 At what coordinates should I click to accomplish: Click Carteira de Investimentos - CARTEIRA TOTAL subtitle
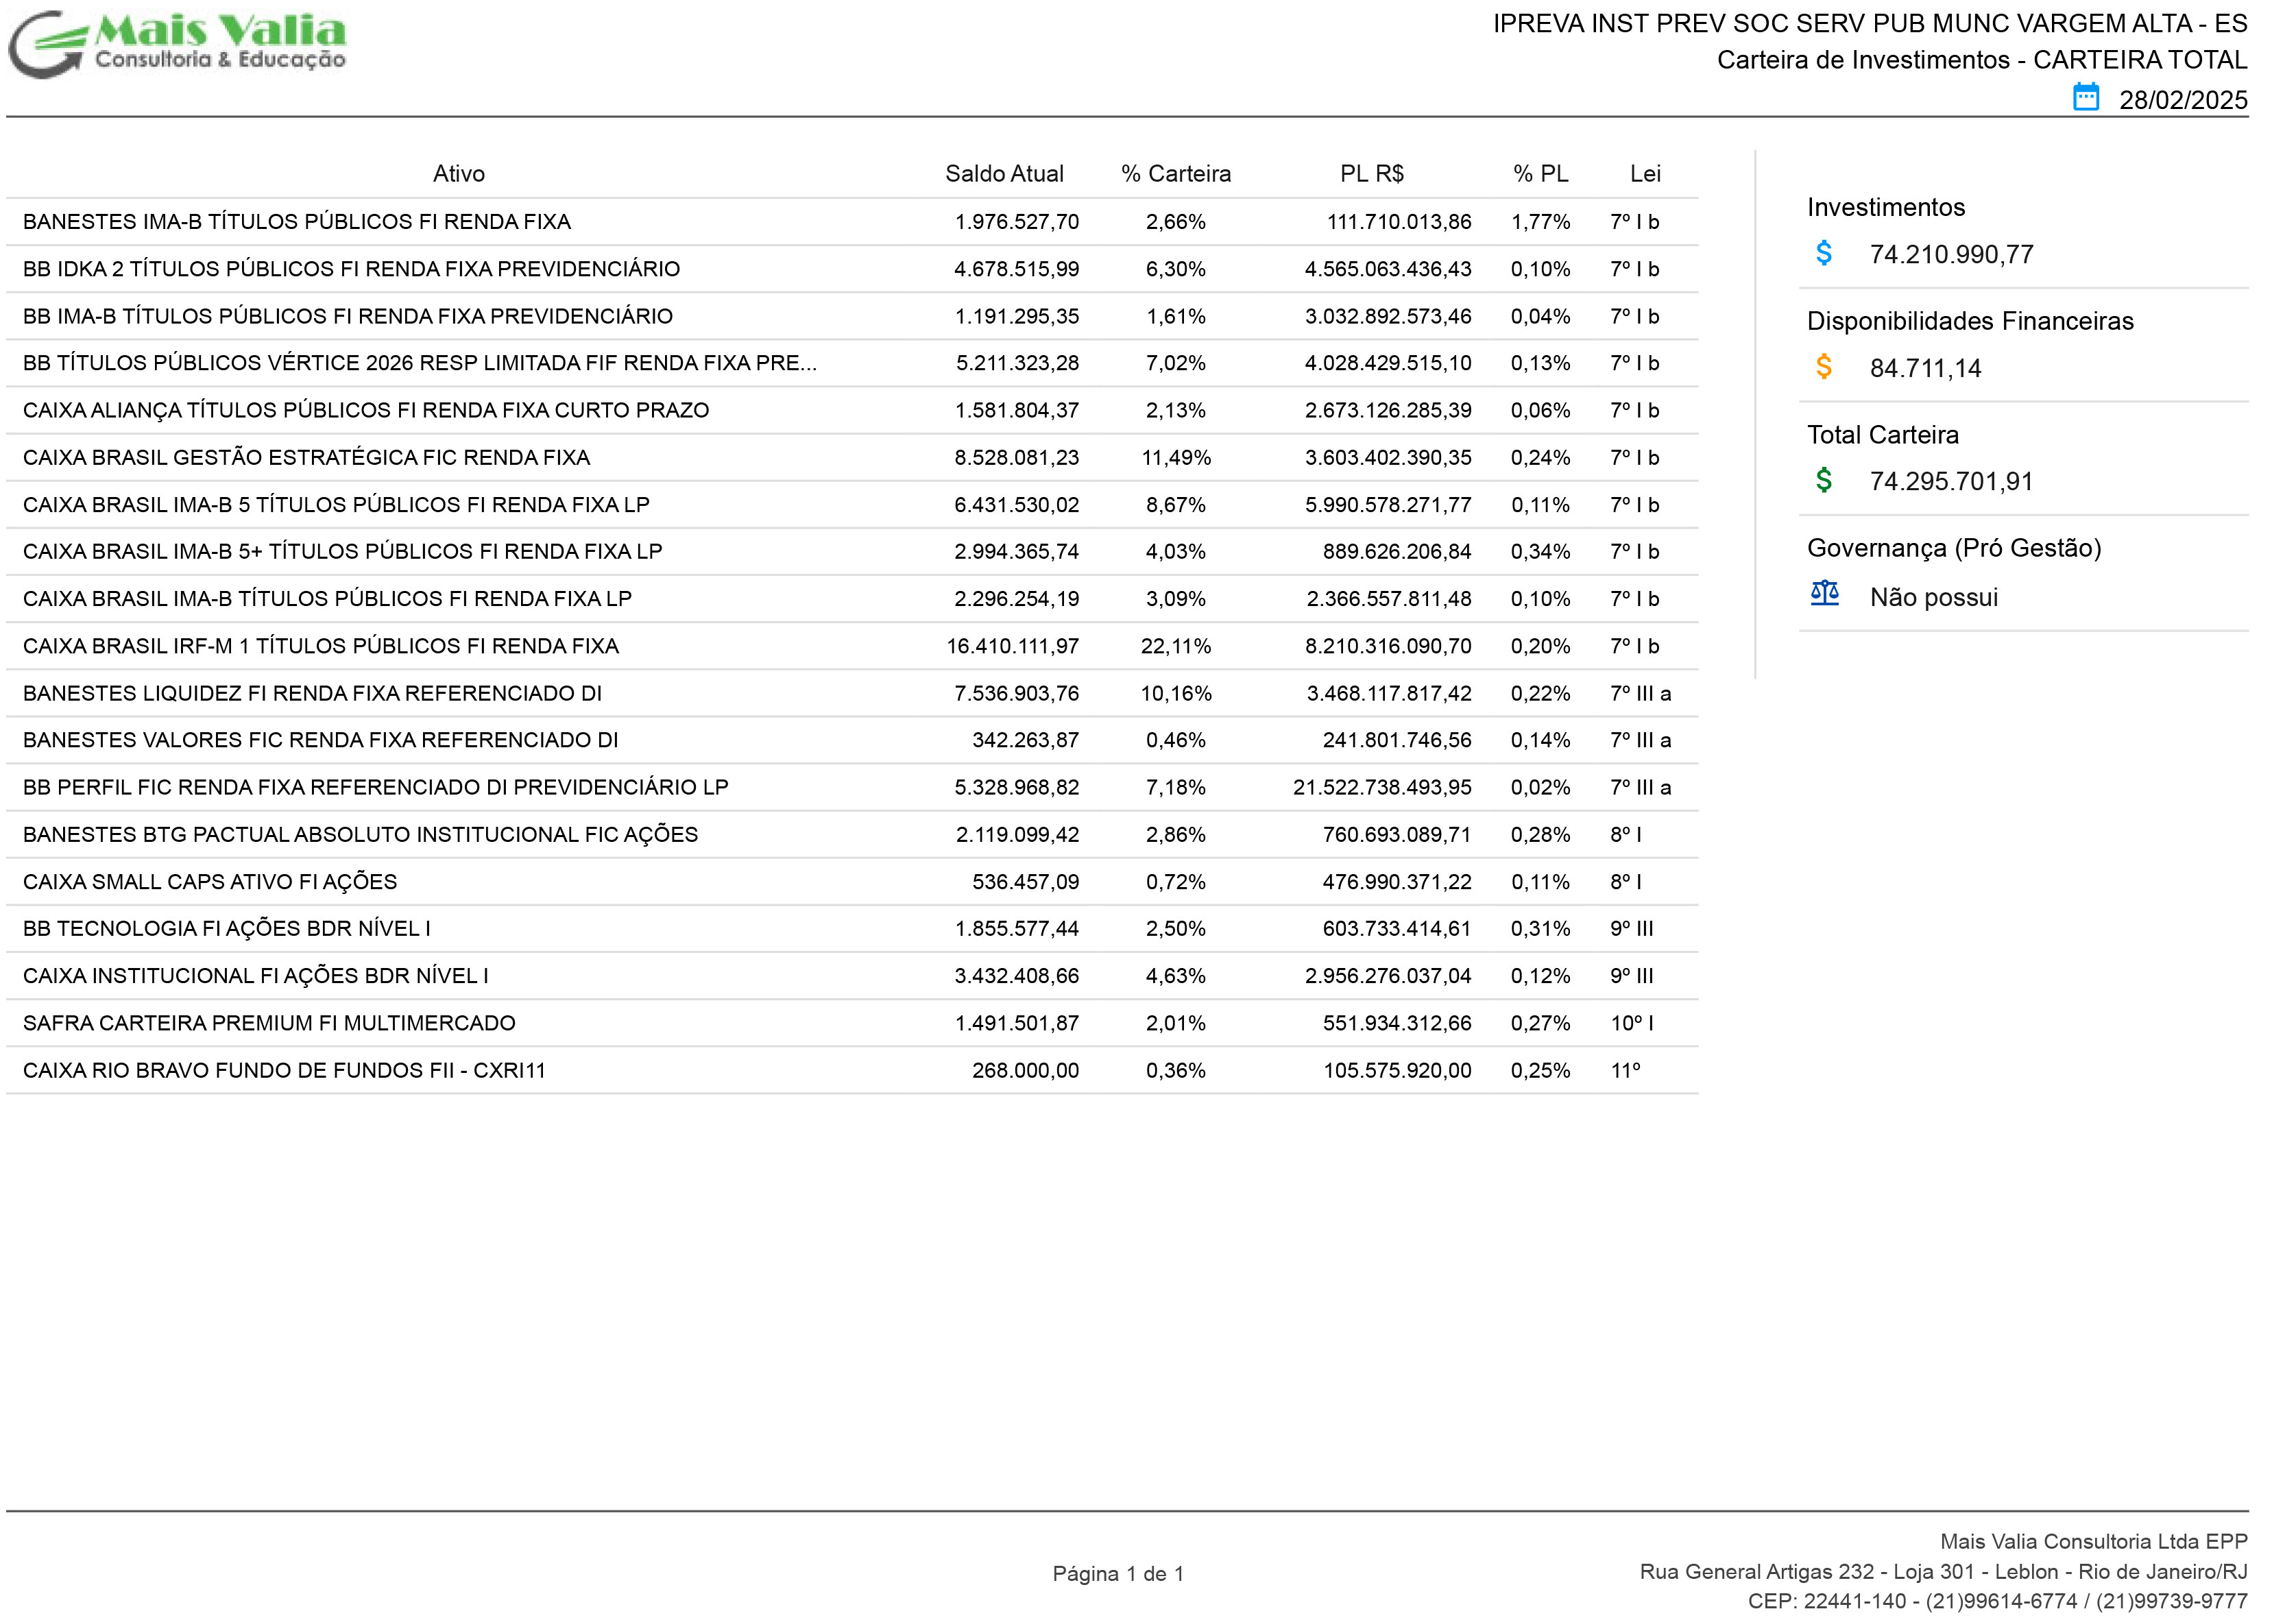coord(1982,60)
